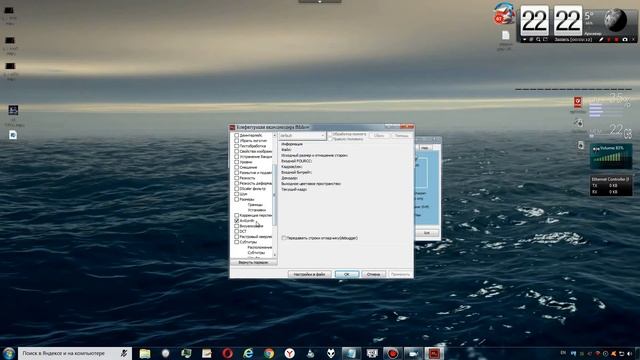This screenshot has height=360, width=640.
Task: Select the Расположение sub-item under Субтитры
Action: coord(260,247)
